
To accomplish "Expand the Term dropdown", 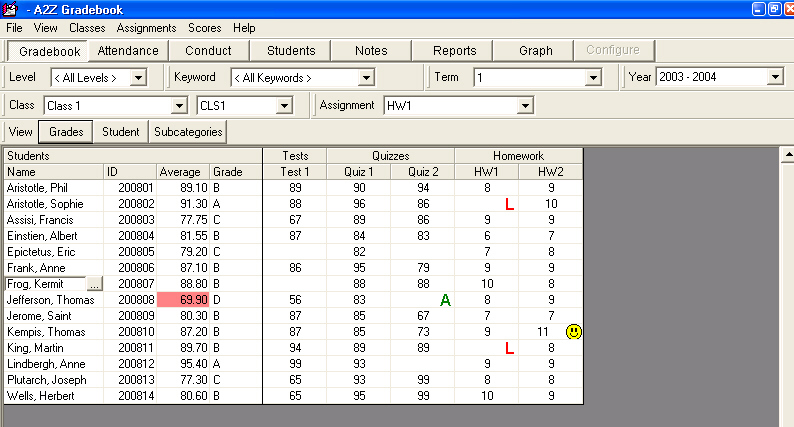I will click(593, 78).
